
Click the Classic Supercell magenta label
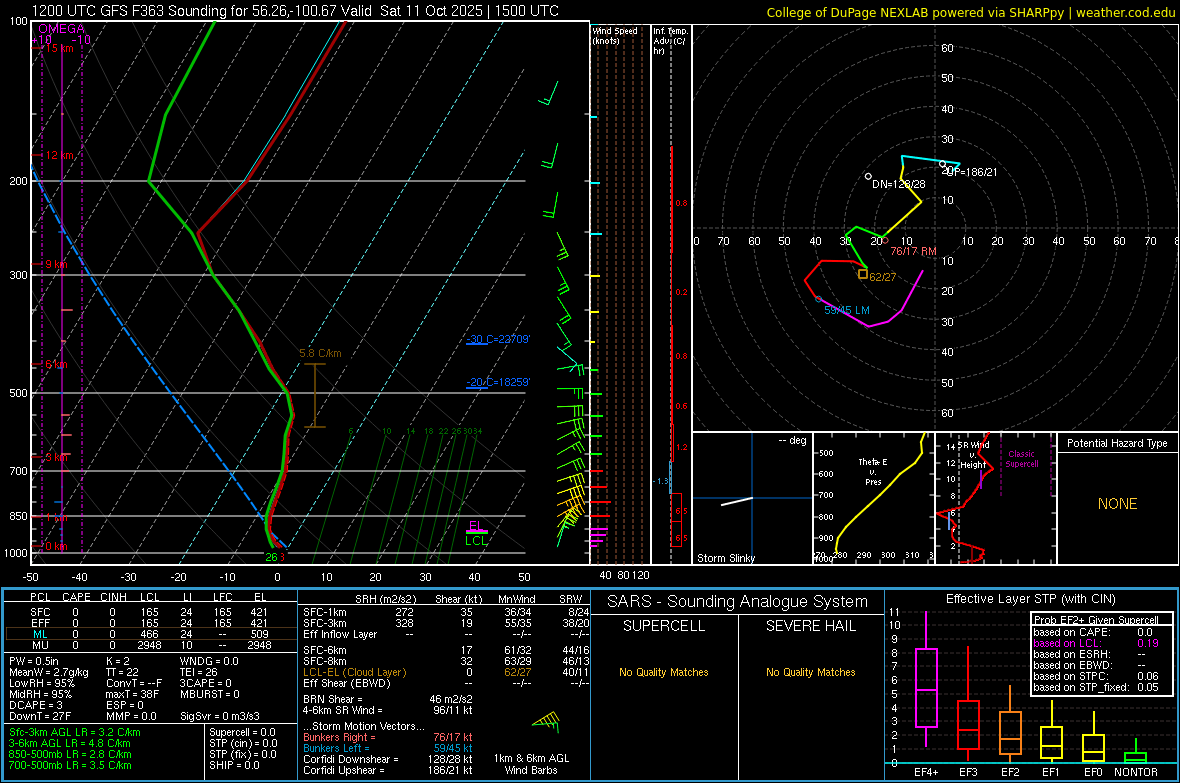point(1022,459)
